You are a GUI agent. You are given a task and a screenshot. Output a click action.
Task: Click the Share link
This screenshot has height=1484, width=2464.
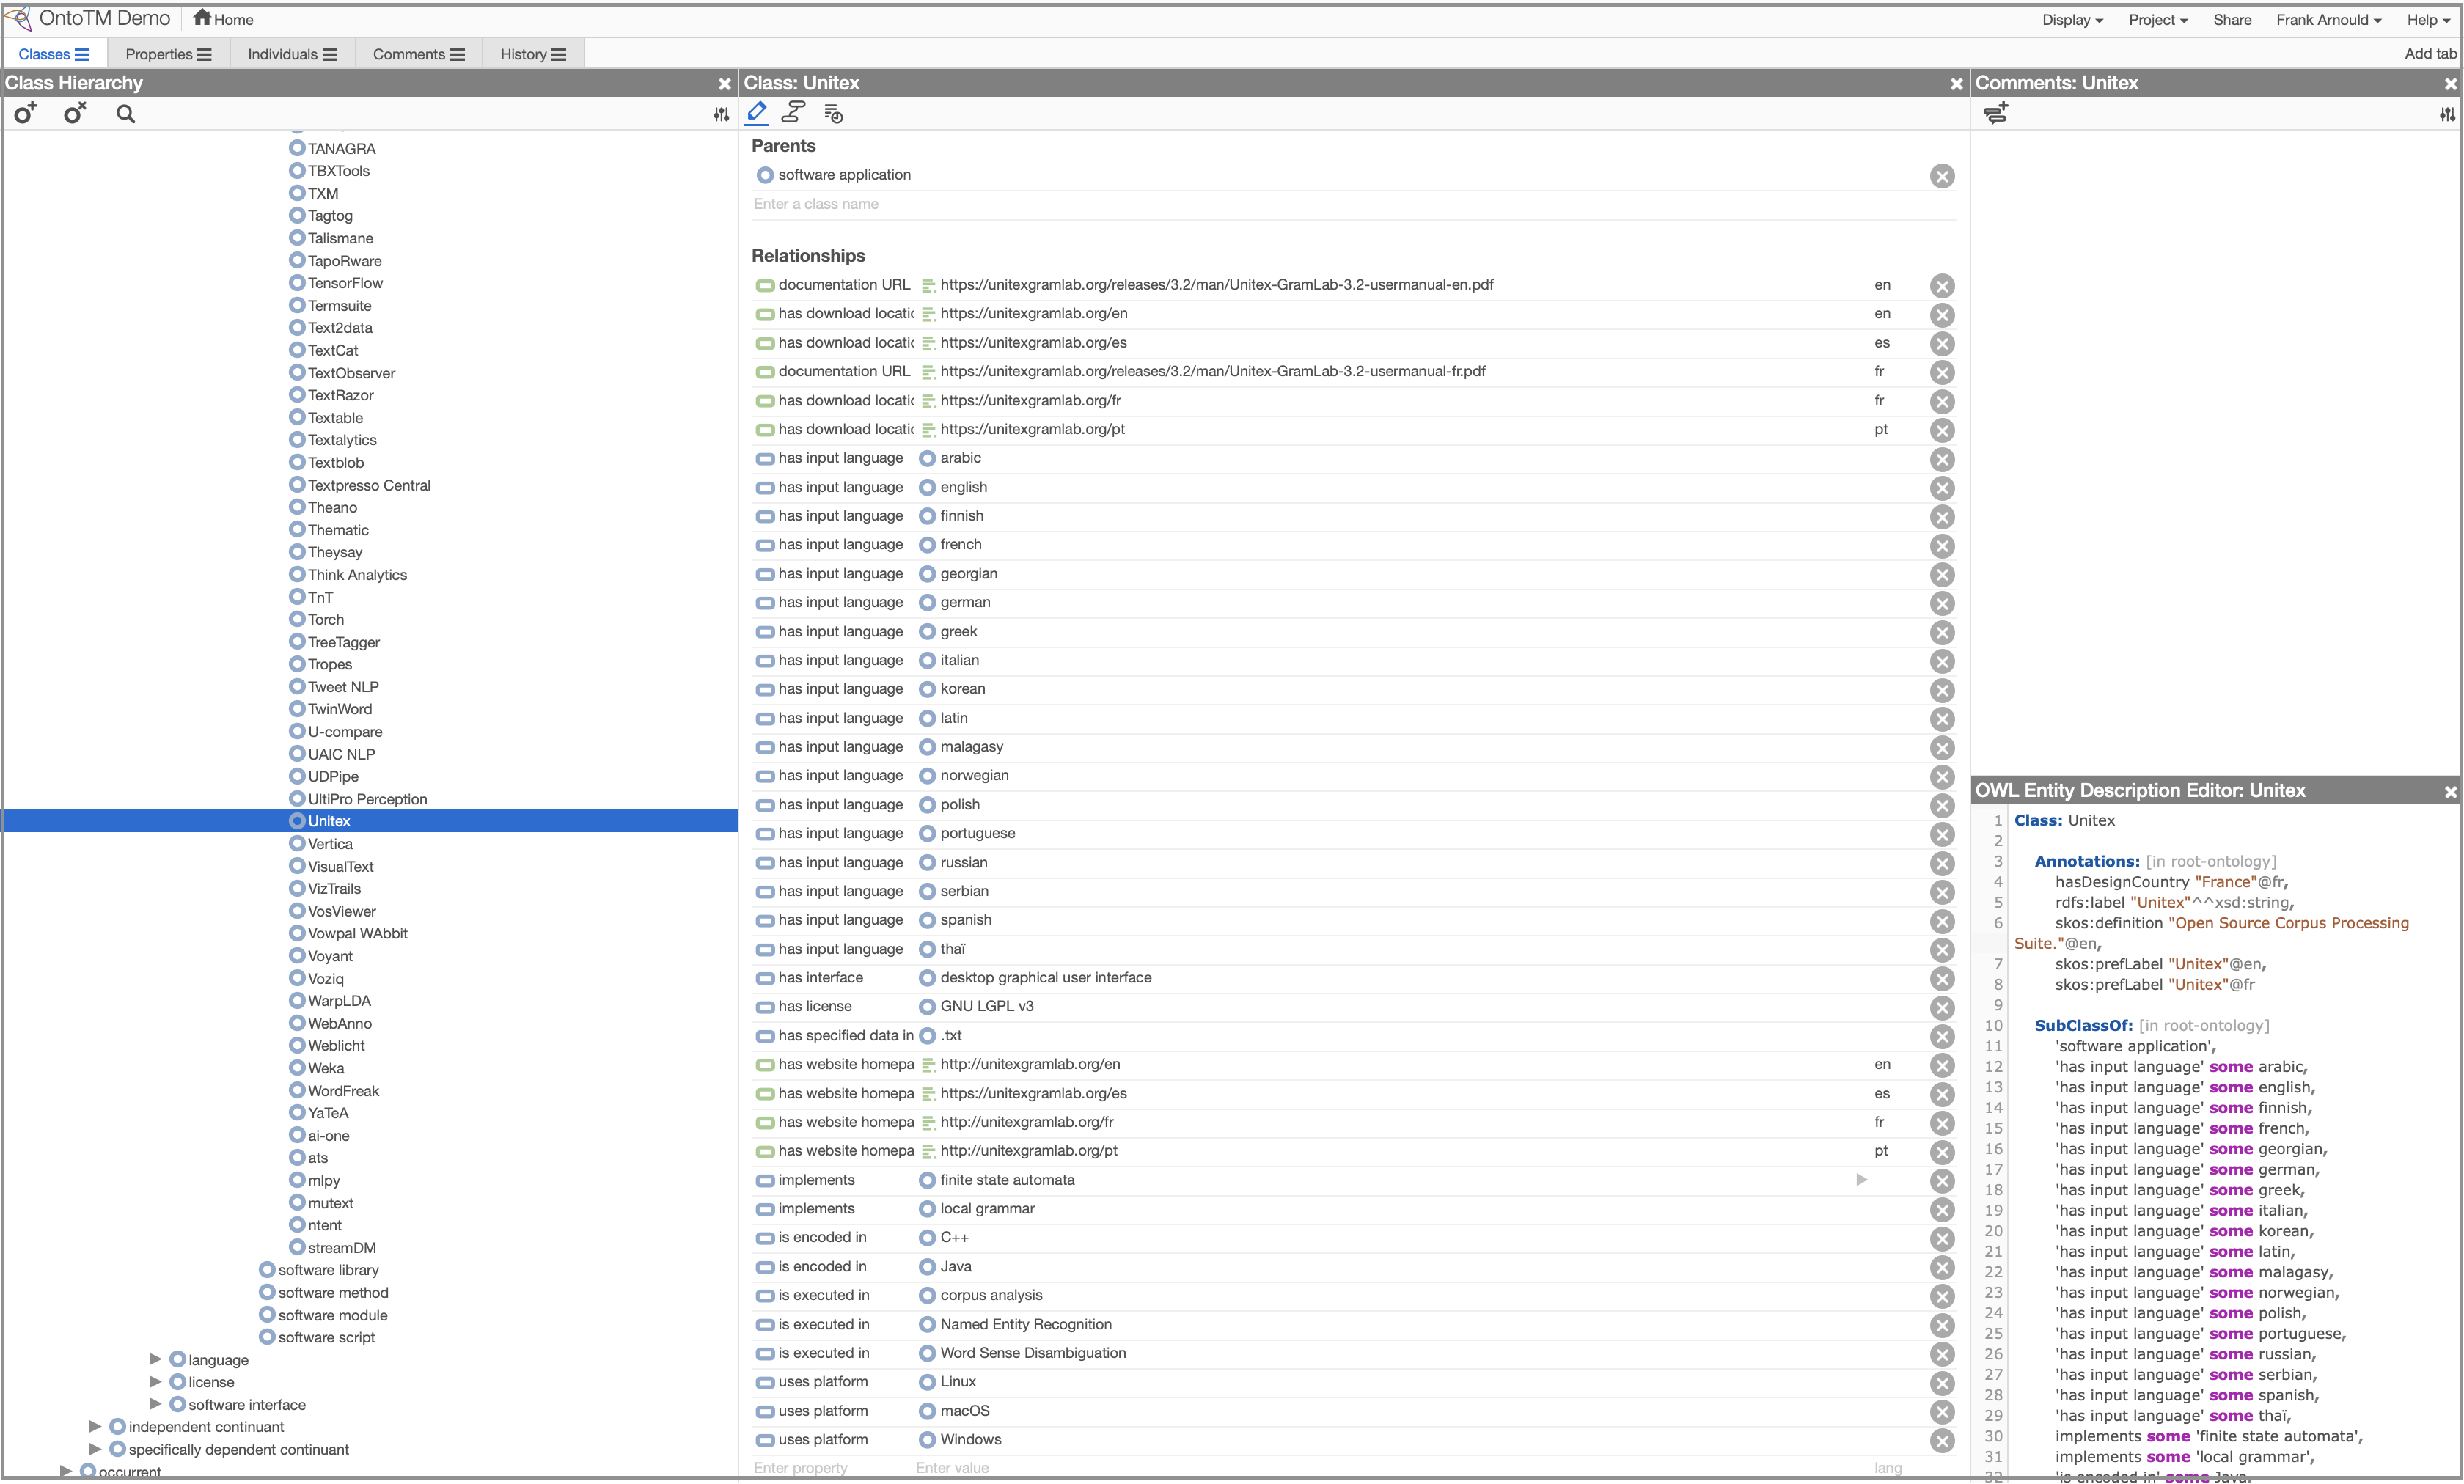point(2231,20)
